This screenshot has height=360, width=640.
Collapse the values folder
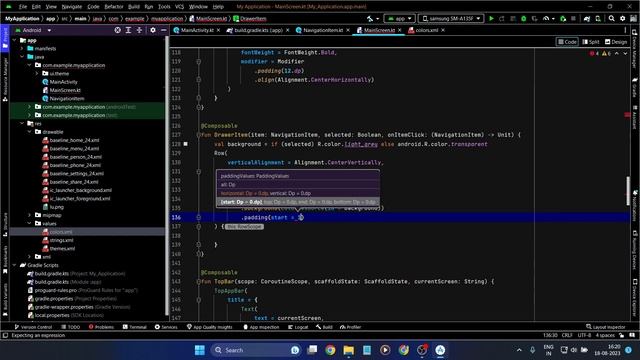click(x=29, y=224)
